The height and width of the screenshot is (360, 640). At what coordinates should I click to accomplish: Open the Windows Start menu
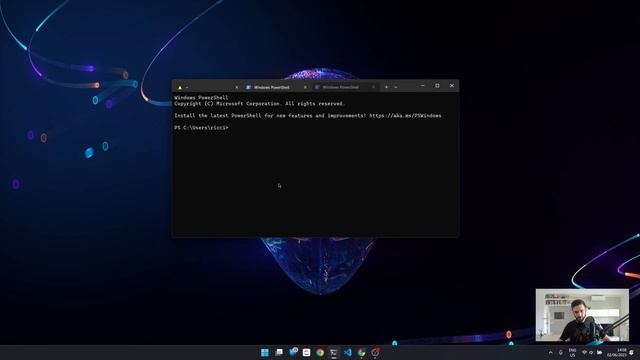point(265,352)
